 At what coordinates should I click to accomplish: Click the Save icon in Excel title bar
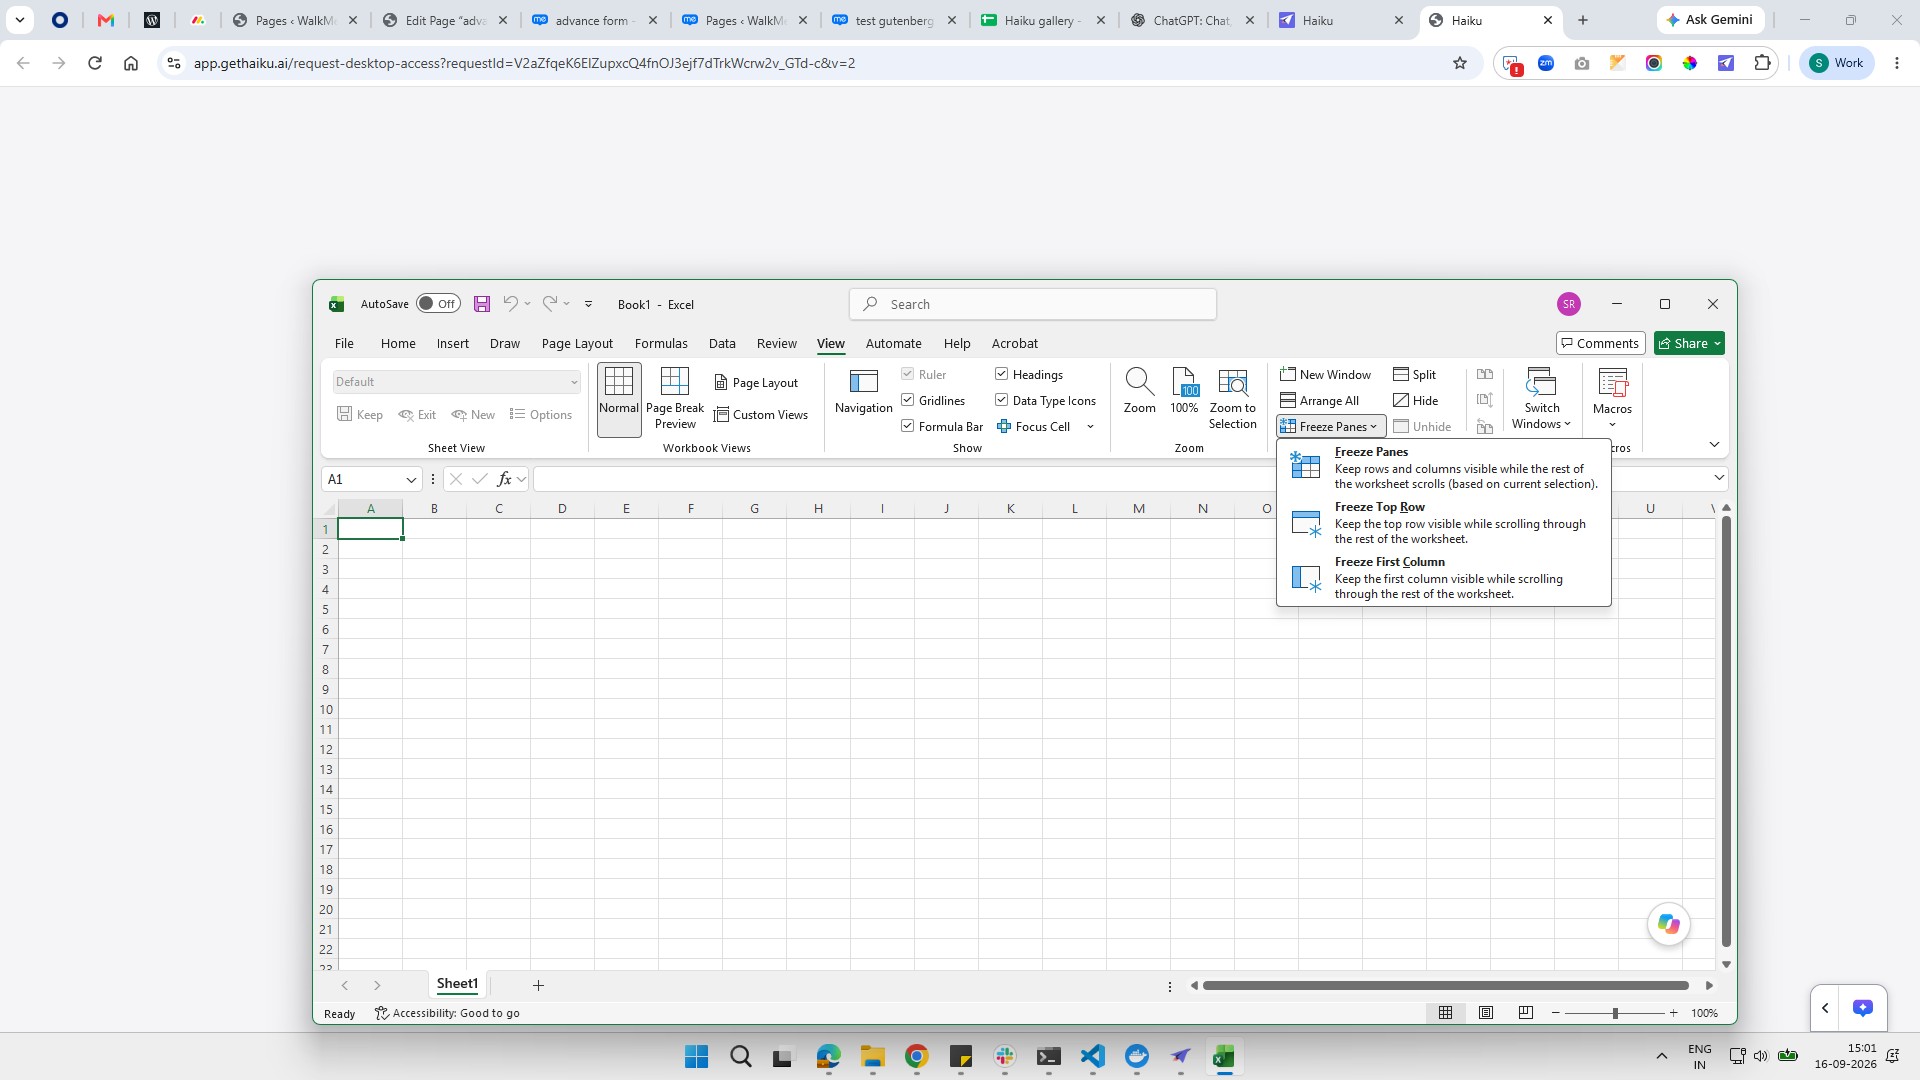point(482,304)
